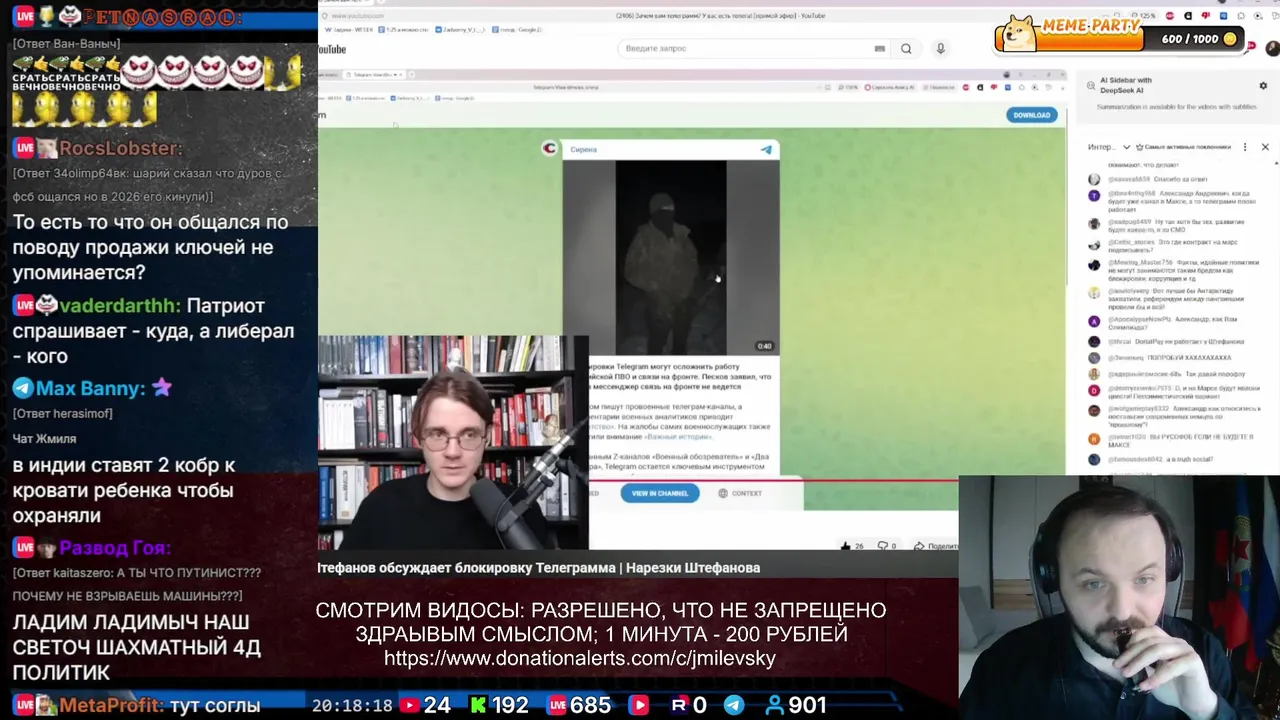Open the chat three-dot options menu
This screenshot has width=1280, height=720.
click(1245, 147)
